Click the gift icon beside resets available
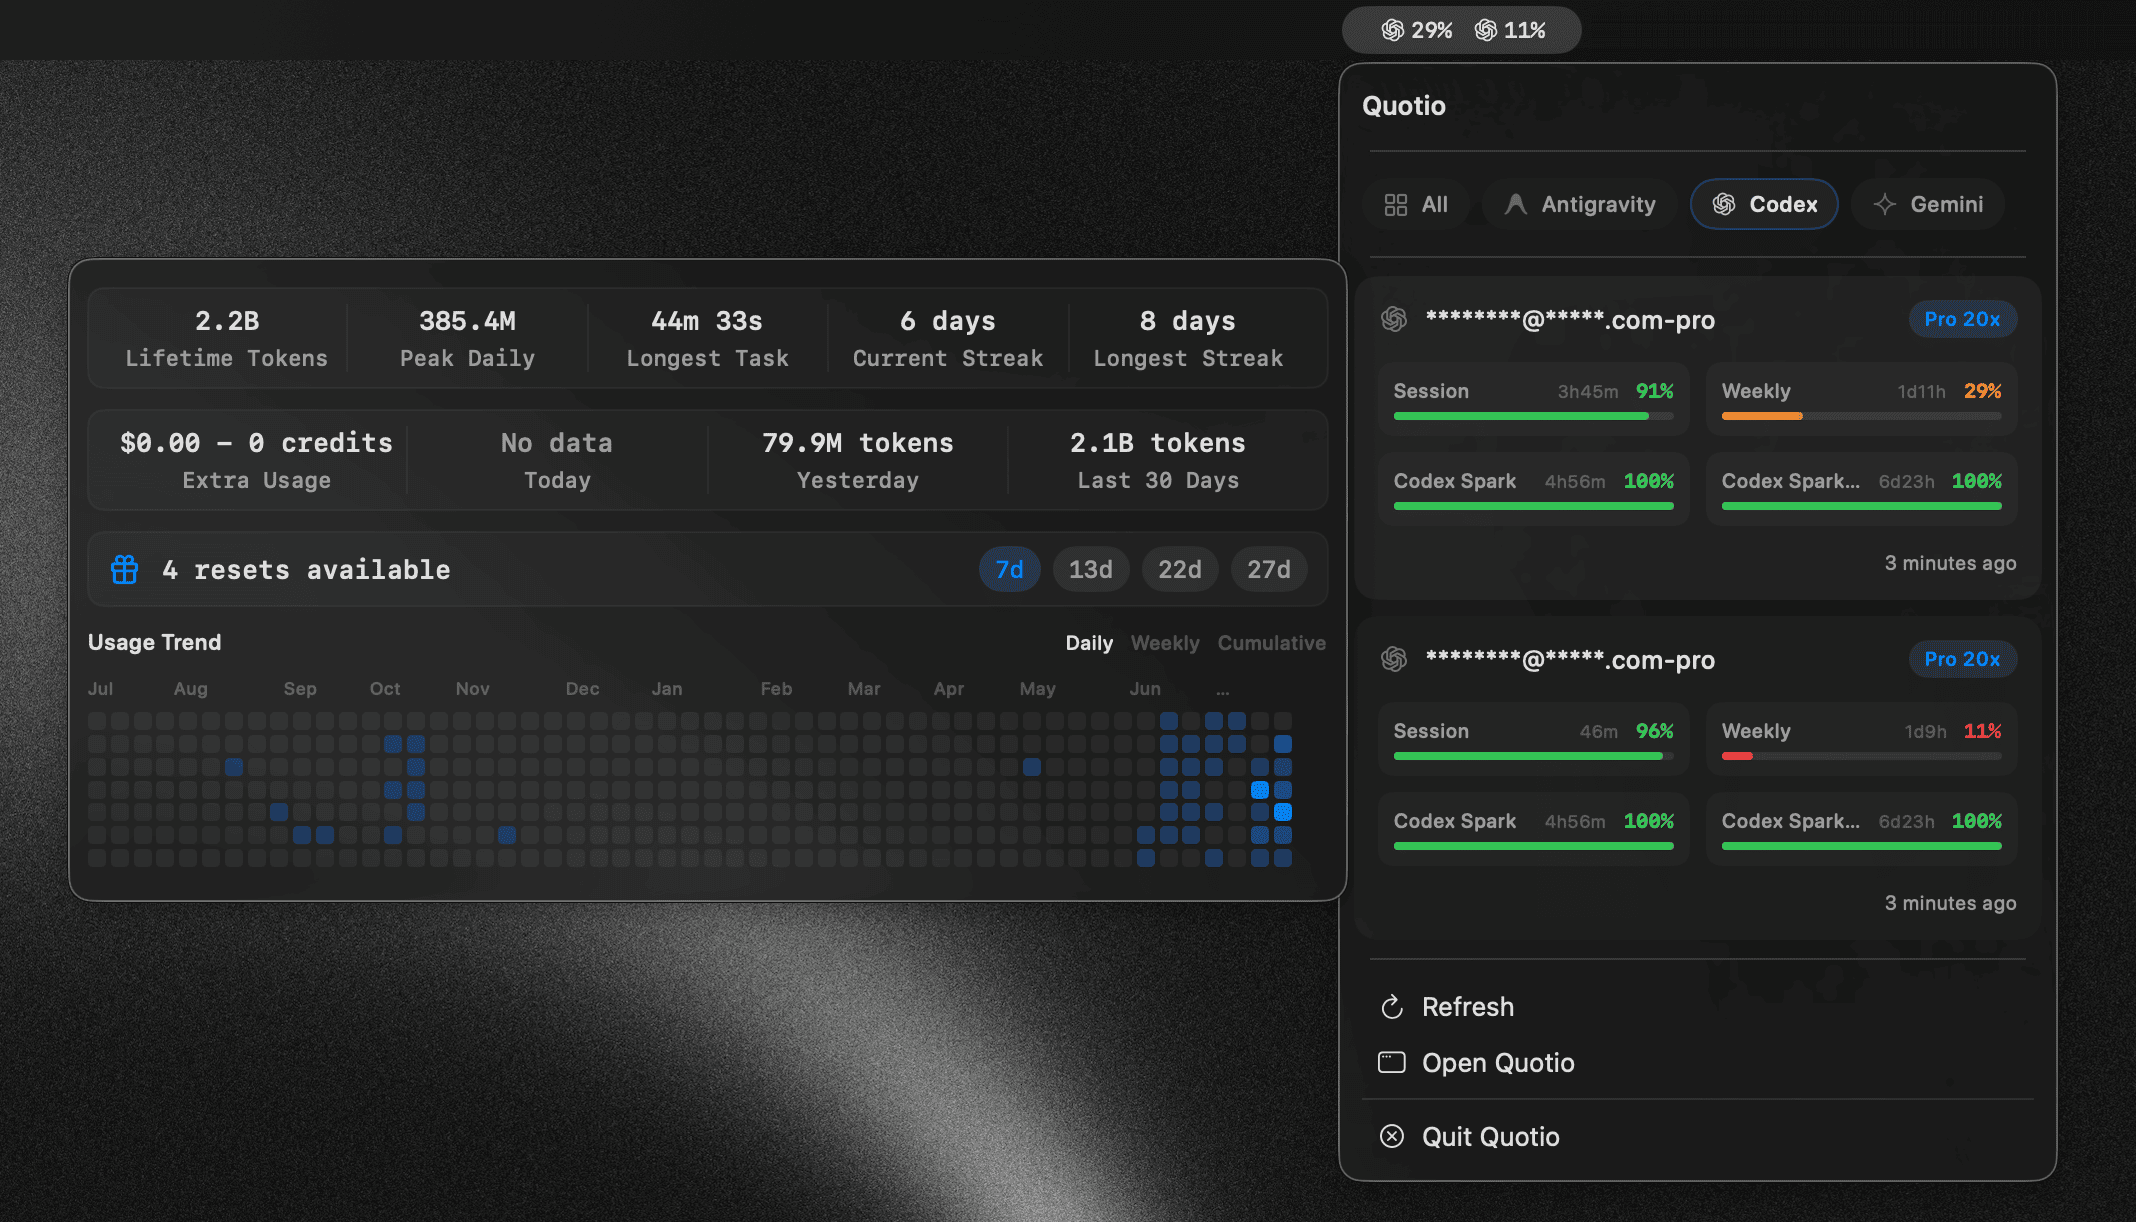 click(x=125, y=569)
